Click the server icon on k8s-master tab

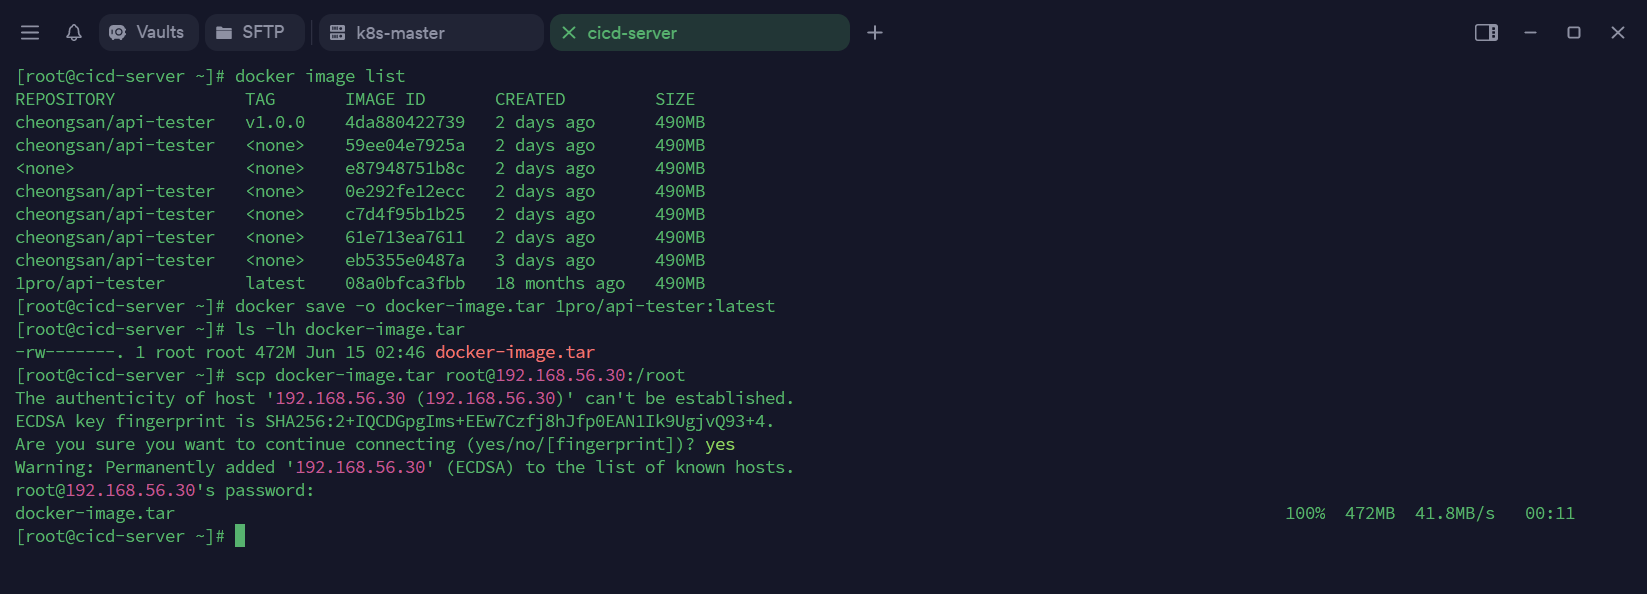tap(338, 33)
